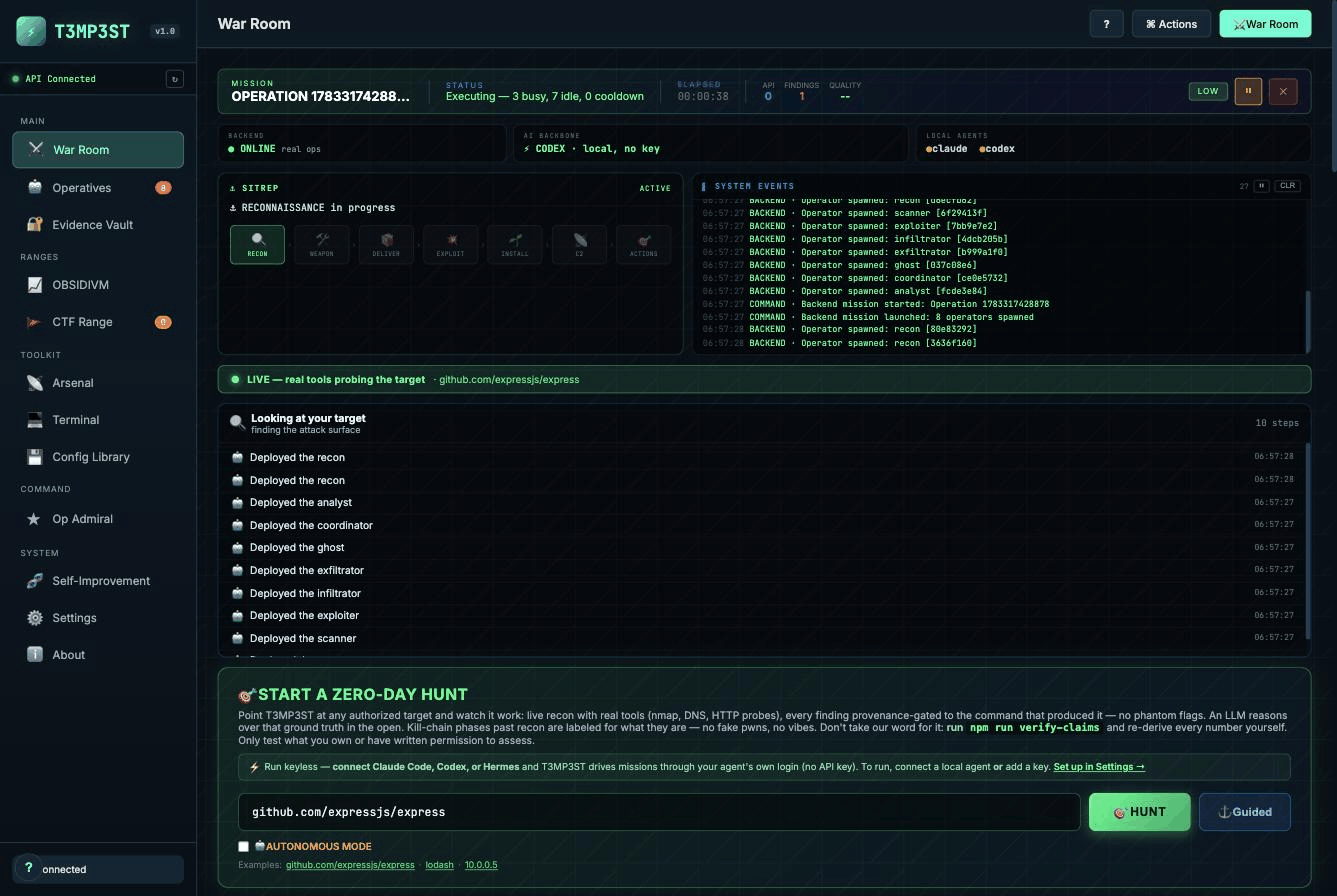Image resolution: width=1337 pixels, height=896 pixels.
Task: Select the DELIVER kill-chain phase
Action: tap(386, 245)
